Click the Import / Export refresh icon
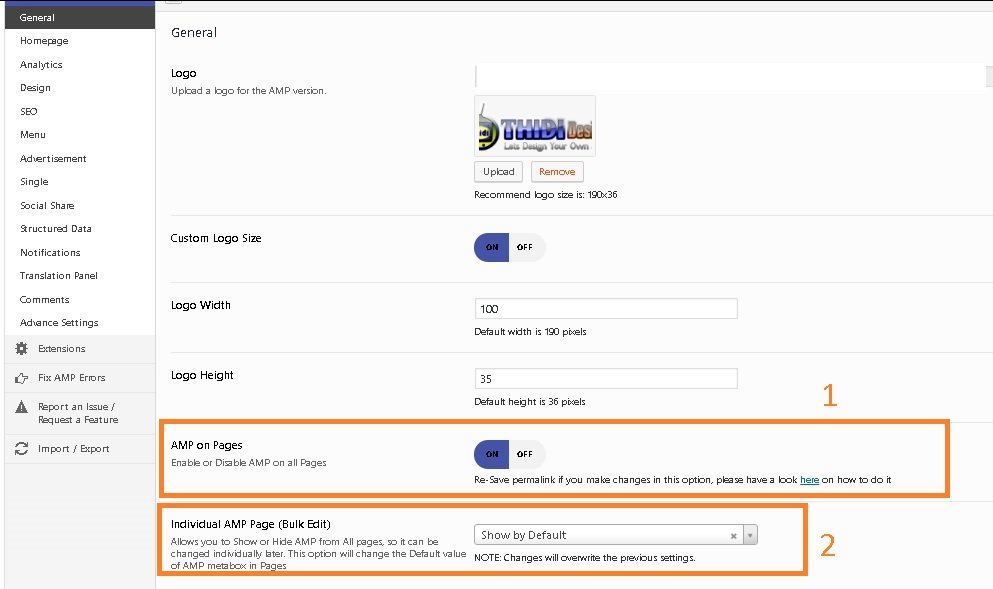The width and height of the screenshot is (993, 589). click(x=21, y=449)
